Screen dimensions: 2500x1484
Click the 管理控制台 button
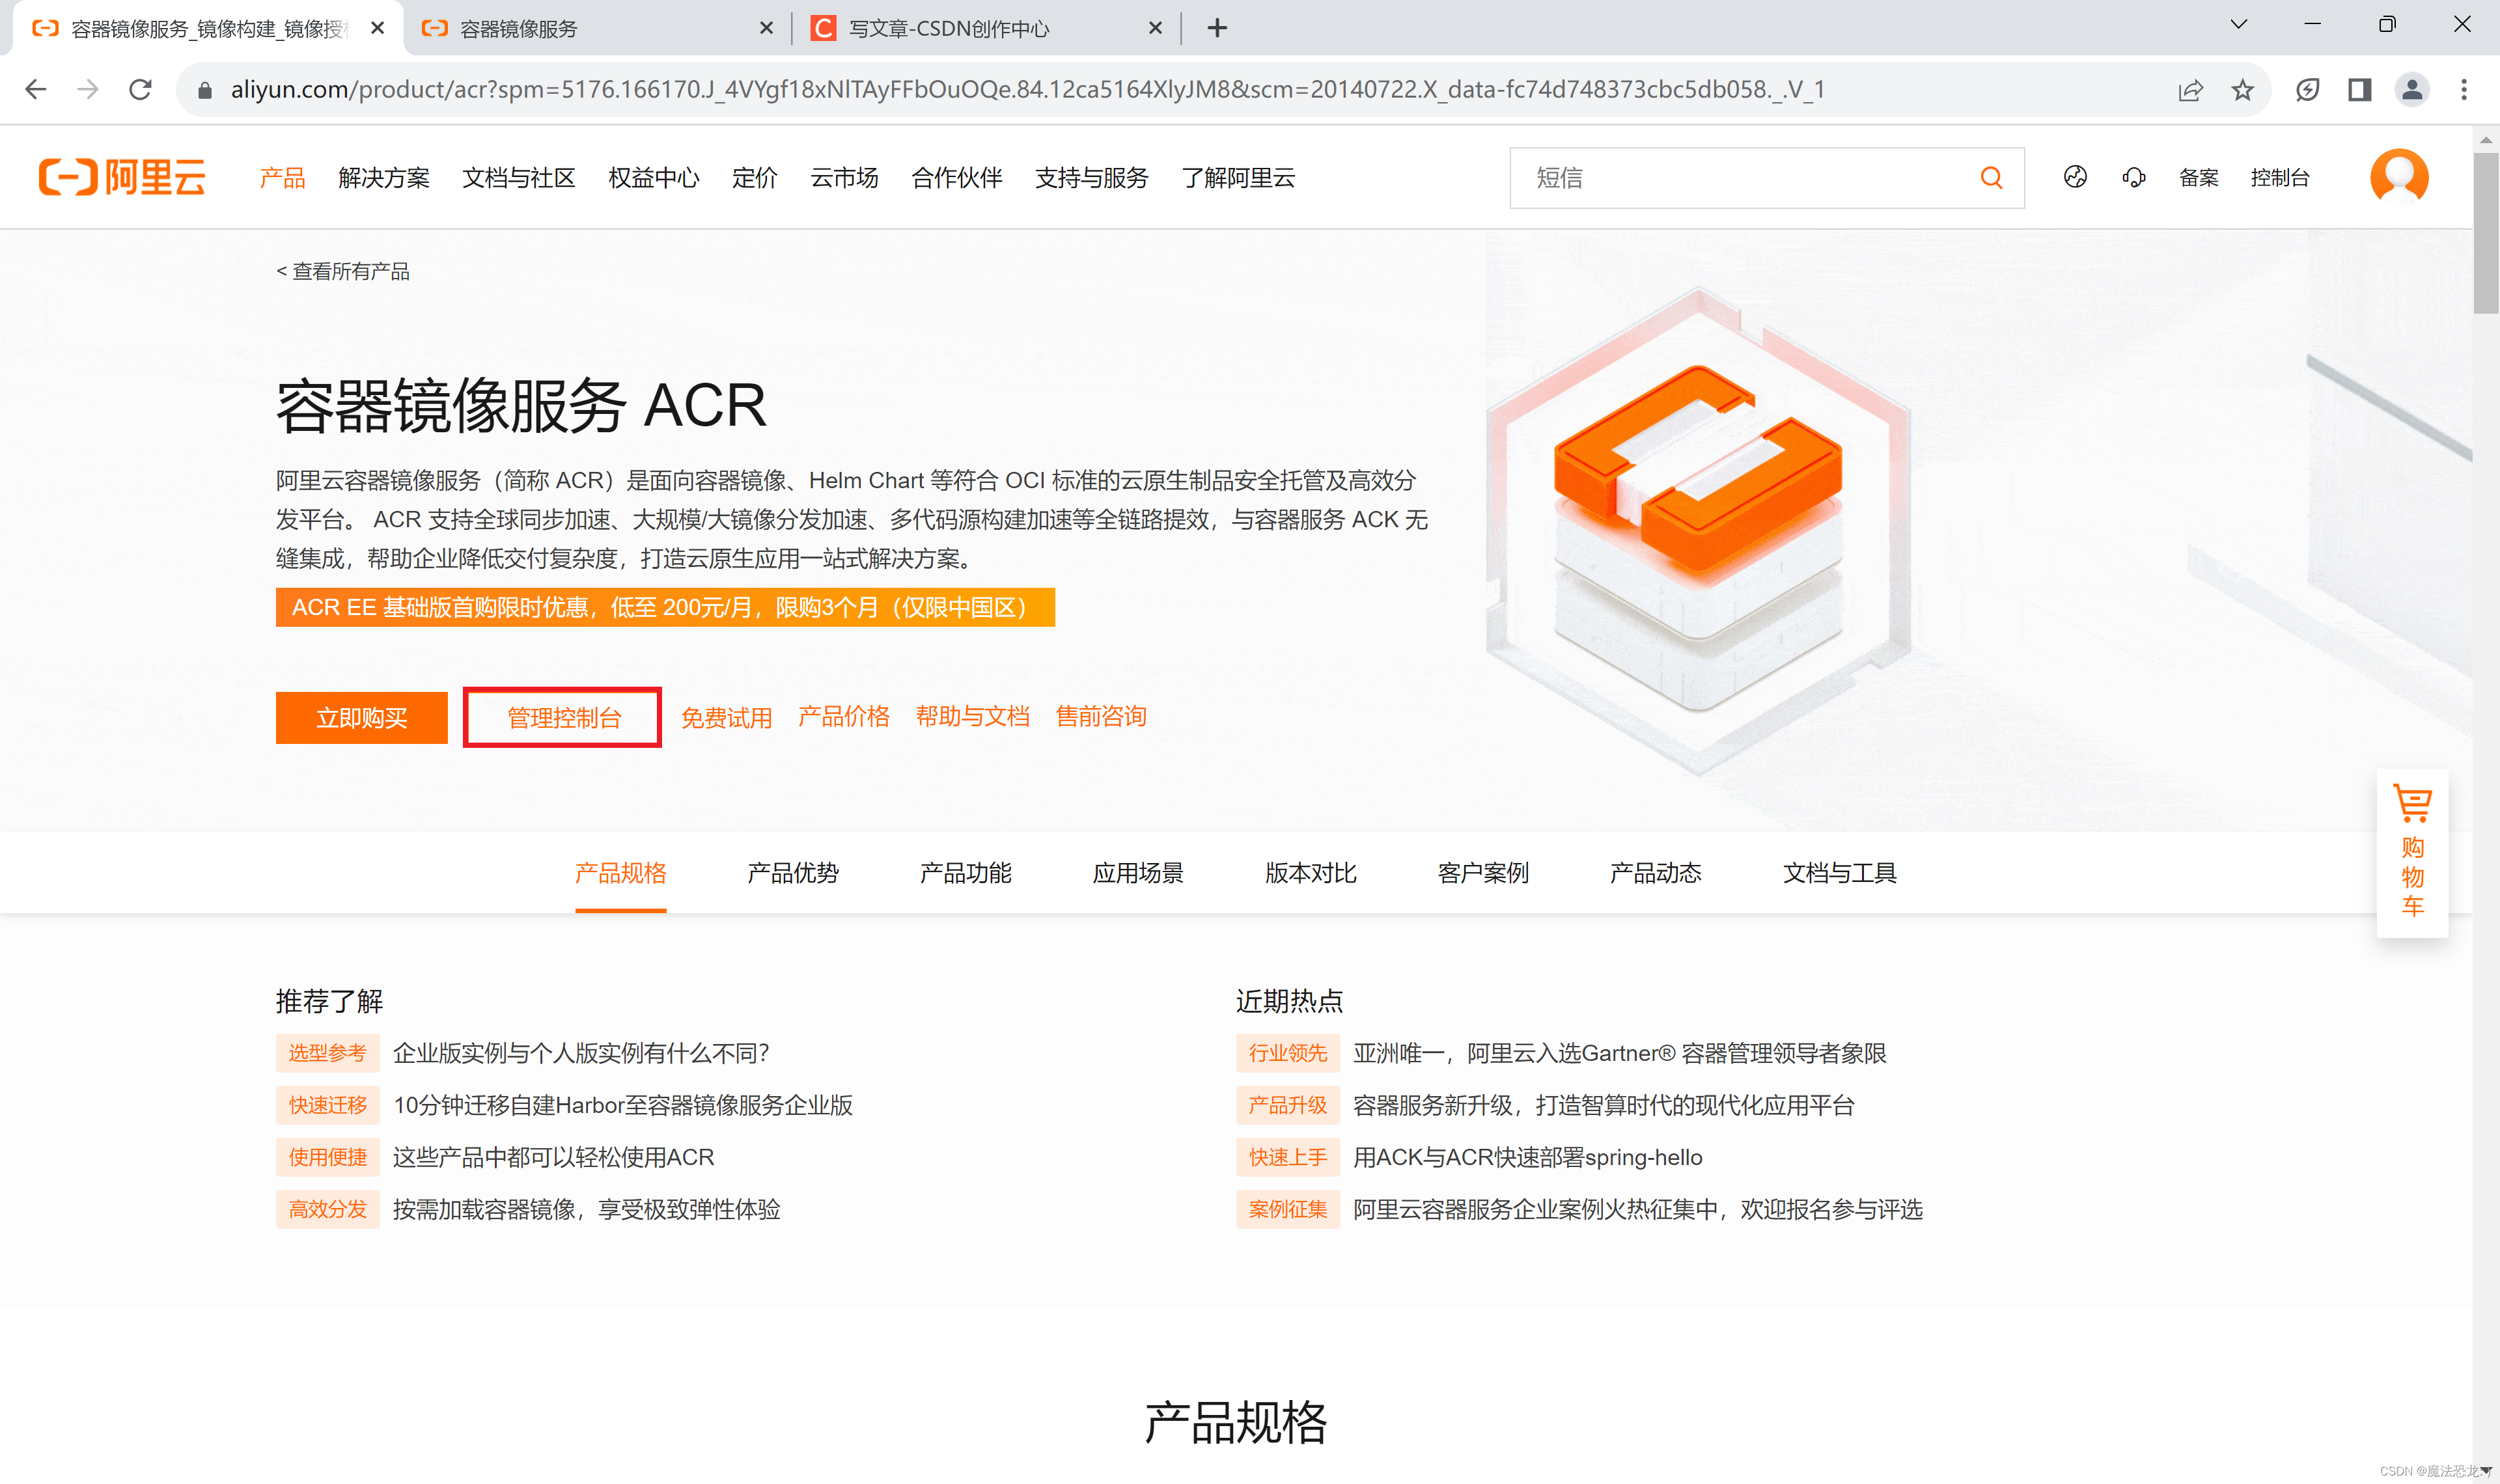[x=563, y=717]
